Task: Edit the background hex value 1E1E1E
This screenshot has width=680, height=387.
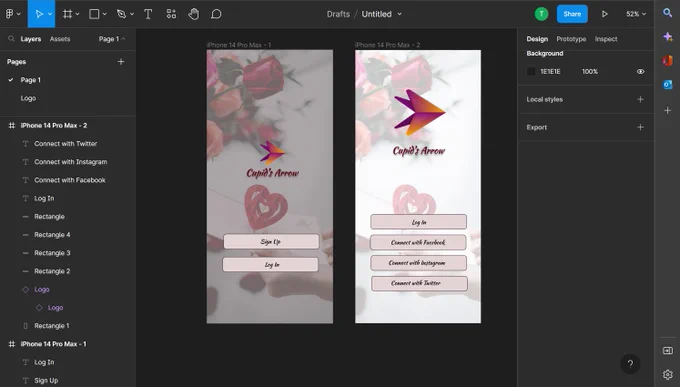Action: [x=550, y=72]
